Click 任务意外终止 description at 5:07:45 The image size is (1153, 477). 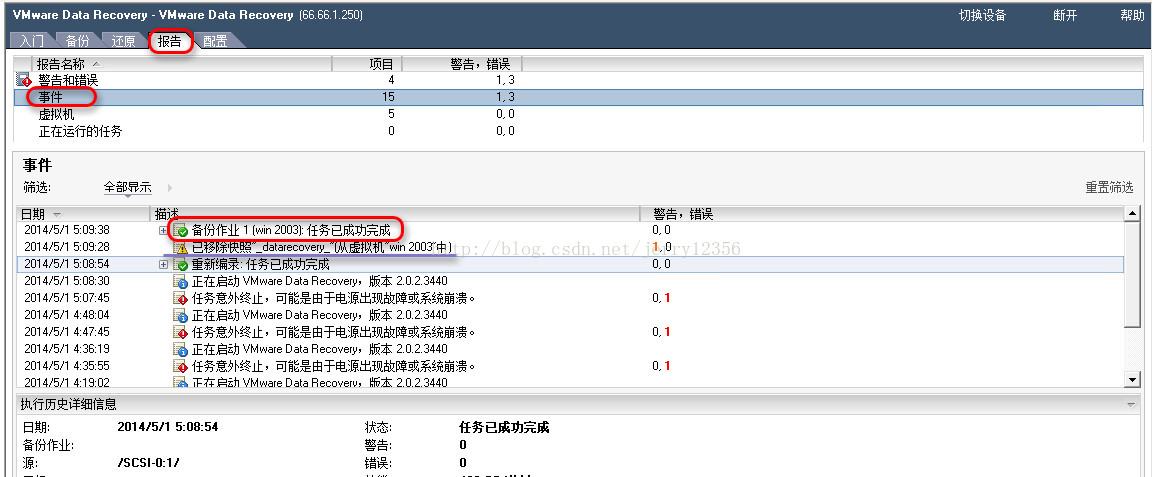[x=334, y=298]
